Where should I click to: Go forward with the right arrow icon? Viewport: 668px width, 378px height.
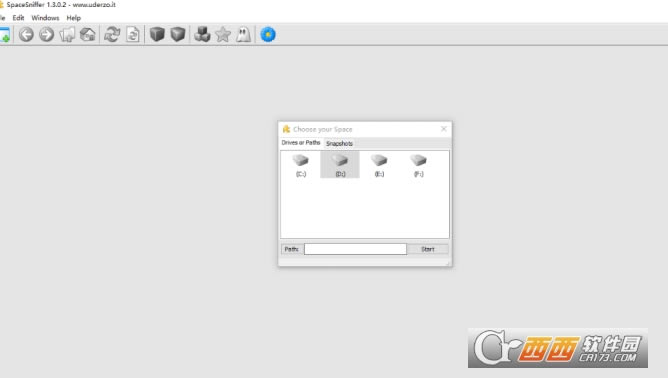tap(47, 35)
